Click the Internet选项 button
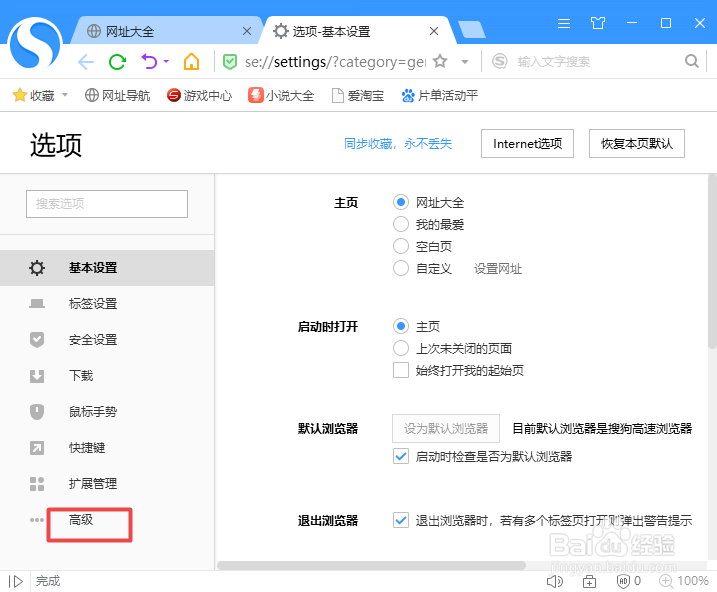The width and height of the screenshot is (717, 592). point(527,144)
